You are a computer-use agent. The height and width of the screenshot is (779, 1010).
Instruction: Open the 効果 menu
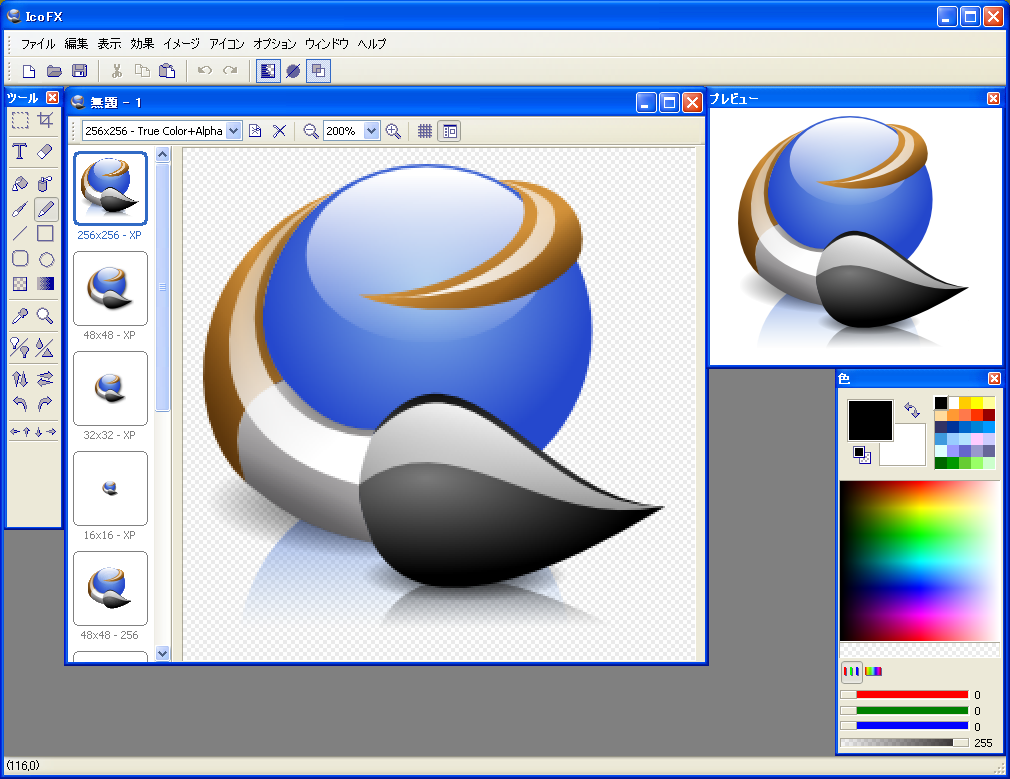click(142, 44)
